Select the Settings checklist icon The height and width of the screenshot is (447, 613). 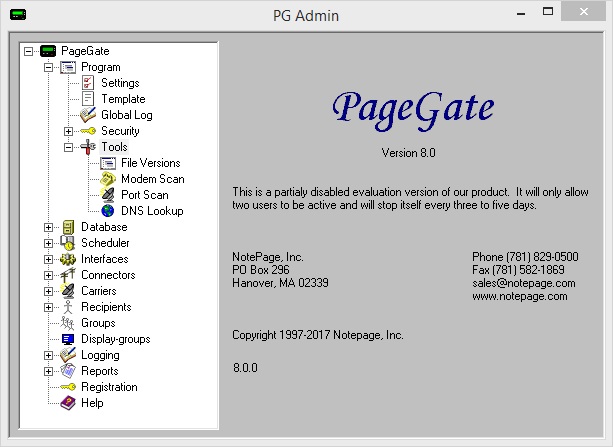coord(88,83)
